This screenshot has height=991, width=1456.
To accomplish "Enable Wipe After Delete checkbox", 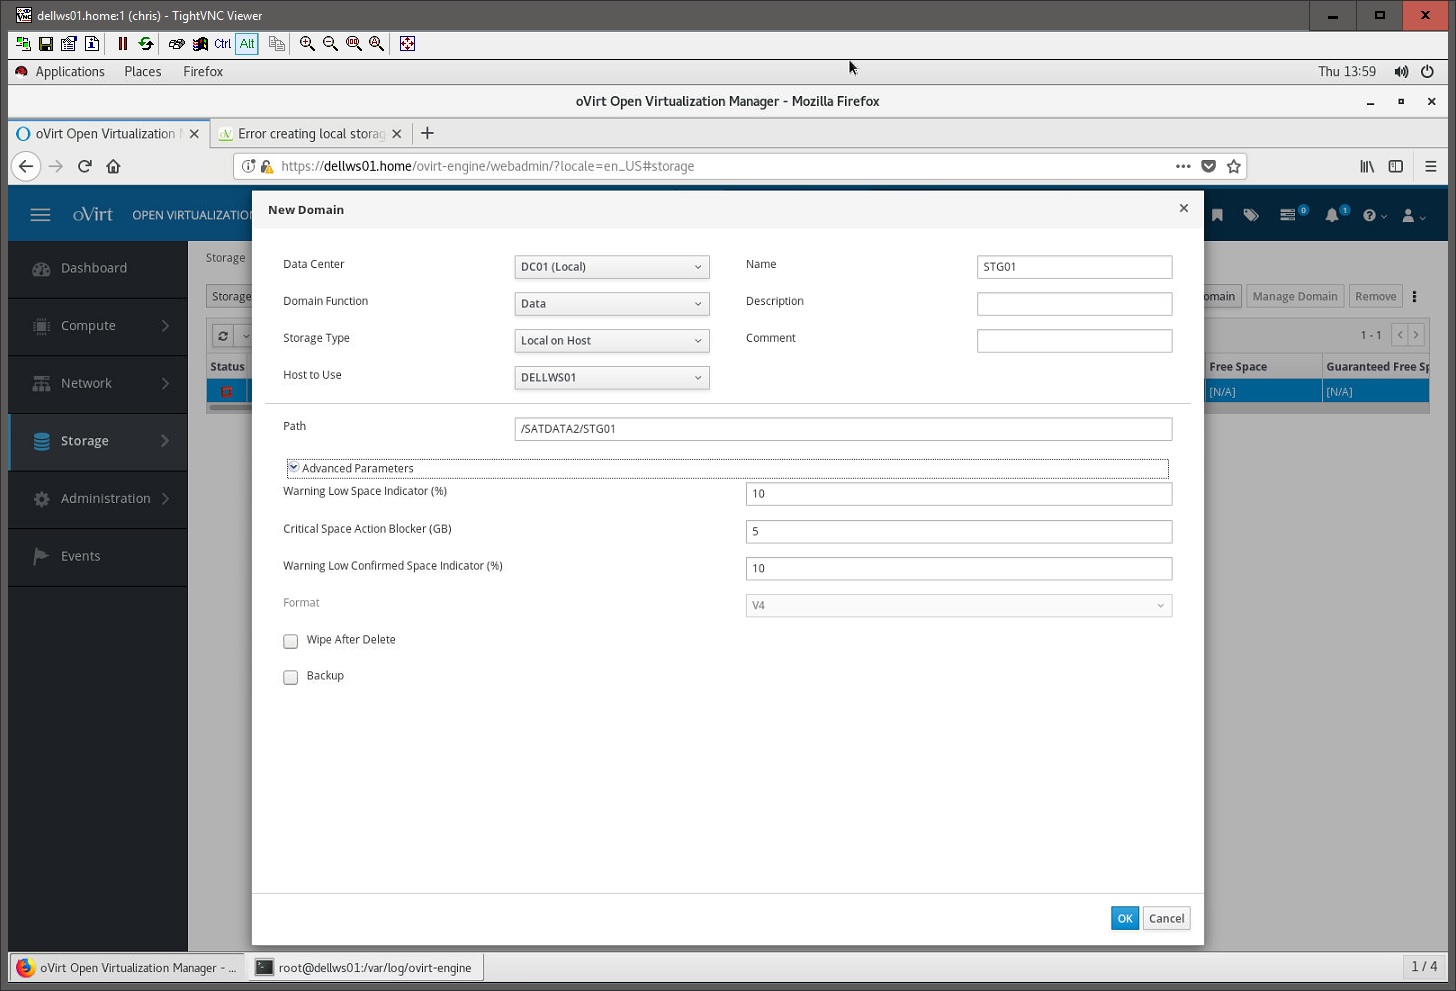I will pos(291,641).
